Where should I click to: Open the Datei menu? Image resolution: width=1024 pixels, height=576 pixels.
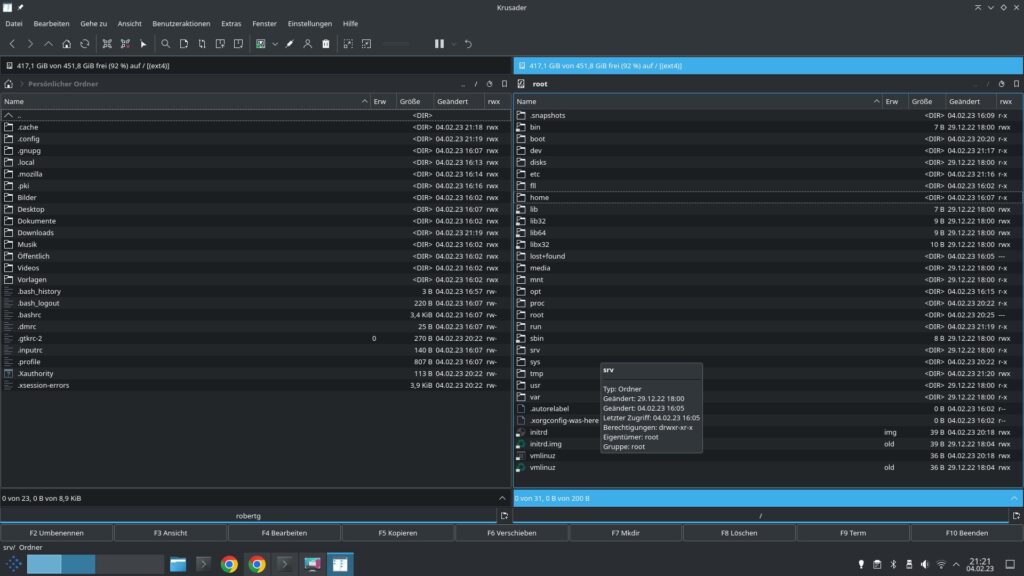pyautogui.click(x=14, y=24)
